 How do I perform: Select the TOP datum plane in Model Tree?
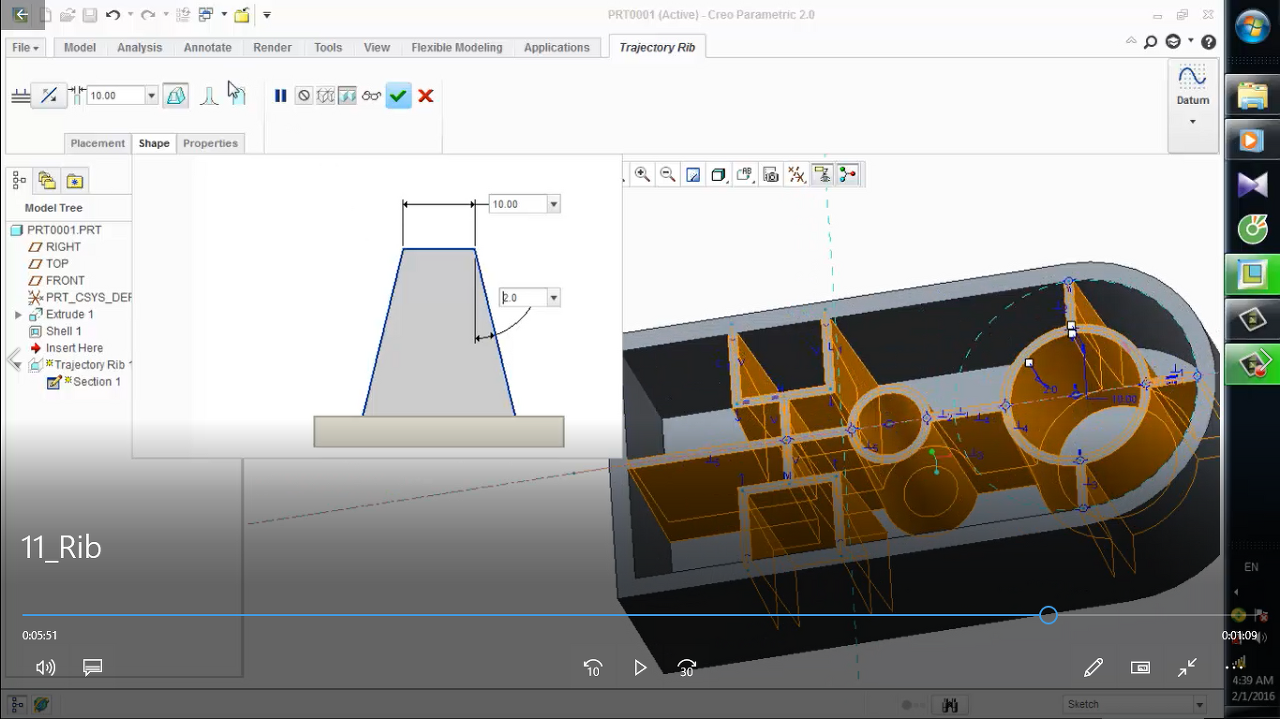click(x=57, y=264)
